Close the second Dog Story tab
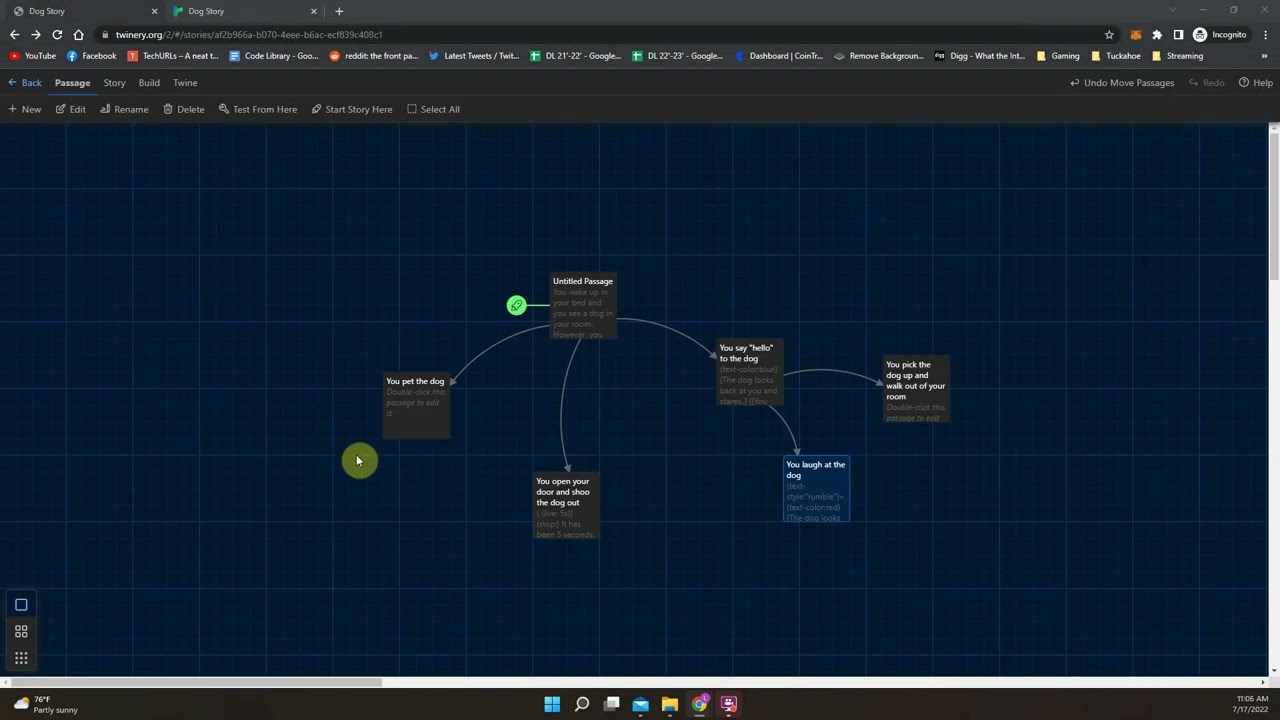The height and width of the screenshot is (720, 1280). click(x=314, y=11)
